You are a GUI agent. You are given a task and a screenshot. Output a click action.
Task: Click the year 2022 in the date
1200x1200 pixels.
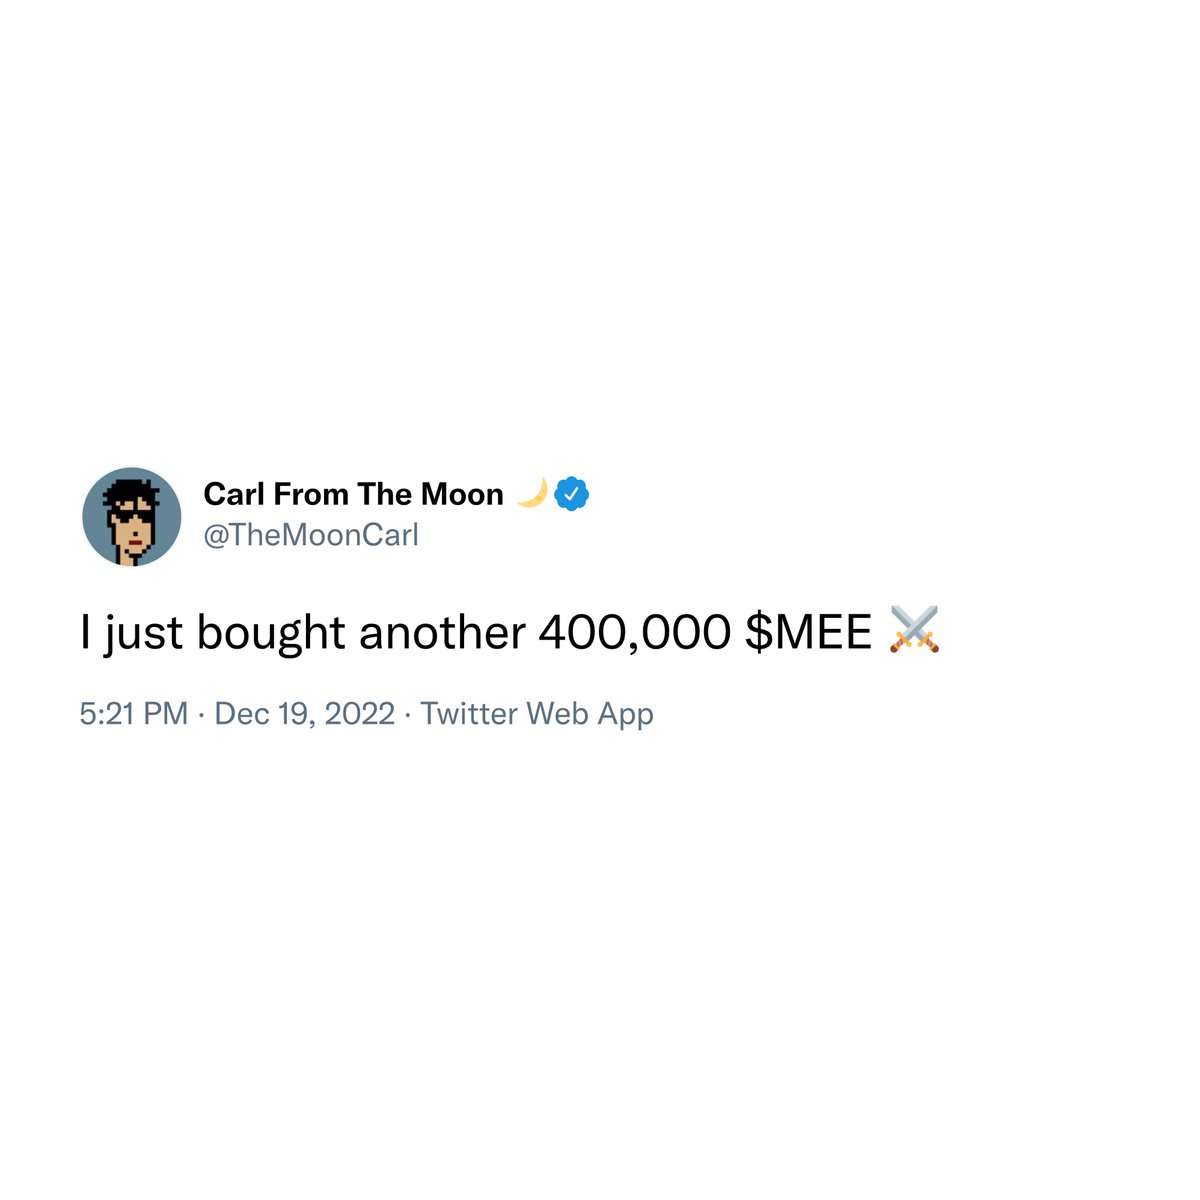360,714
